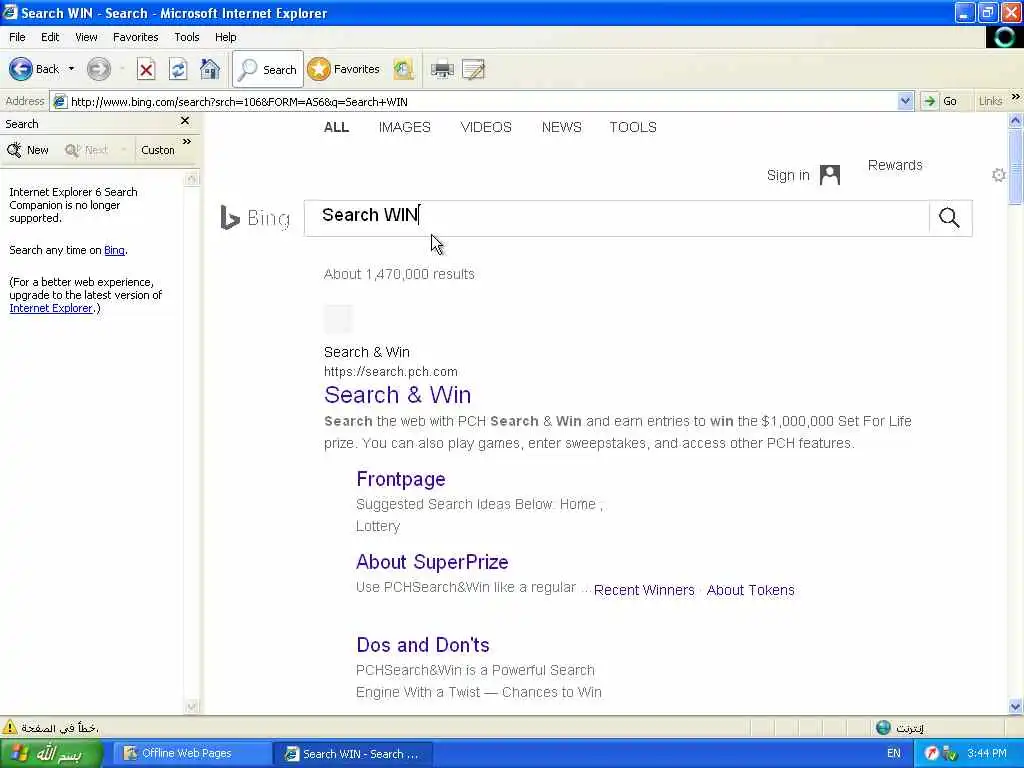Image resolution: width=1024 pixels, height=768 pixels.
Task: Open the Tools menu
Action: coord(187,37)
